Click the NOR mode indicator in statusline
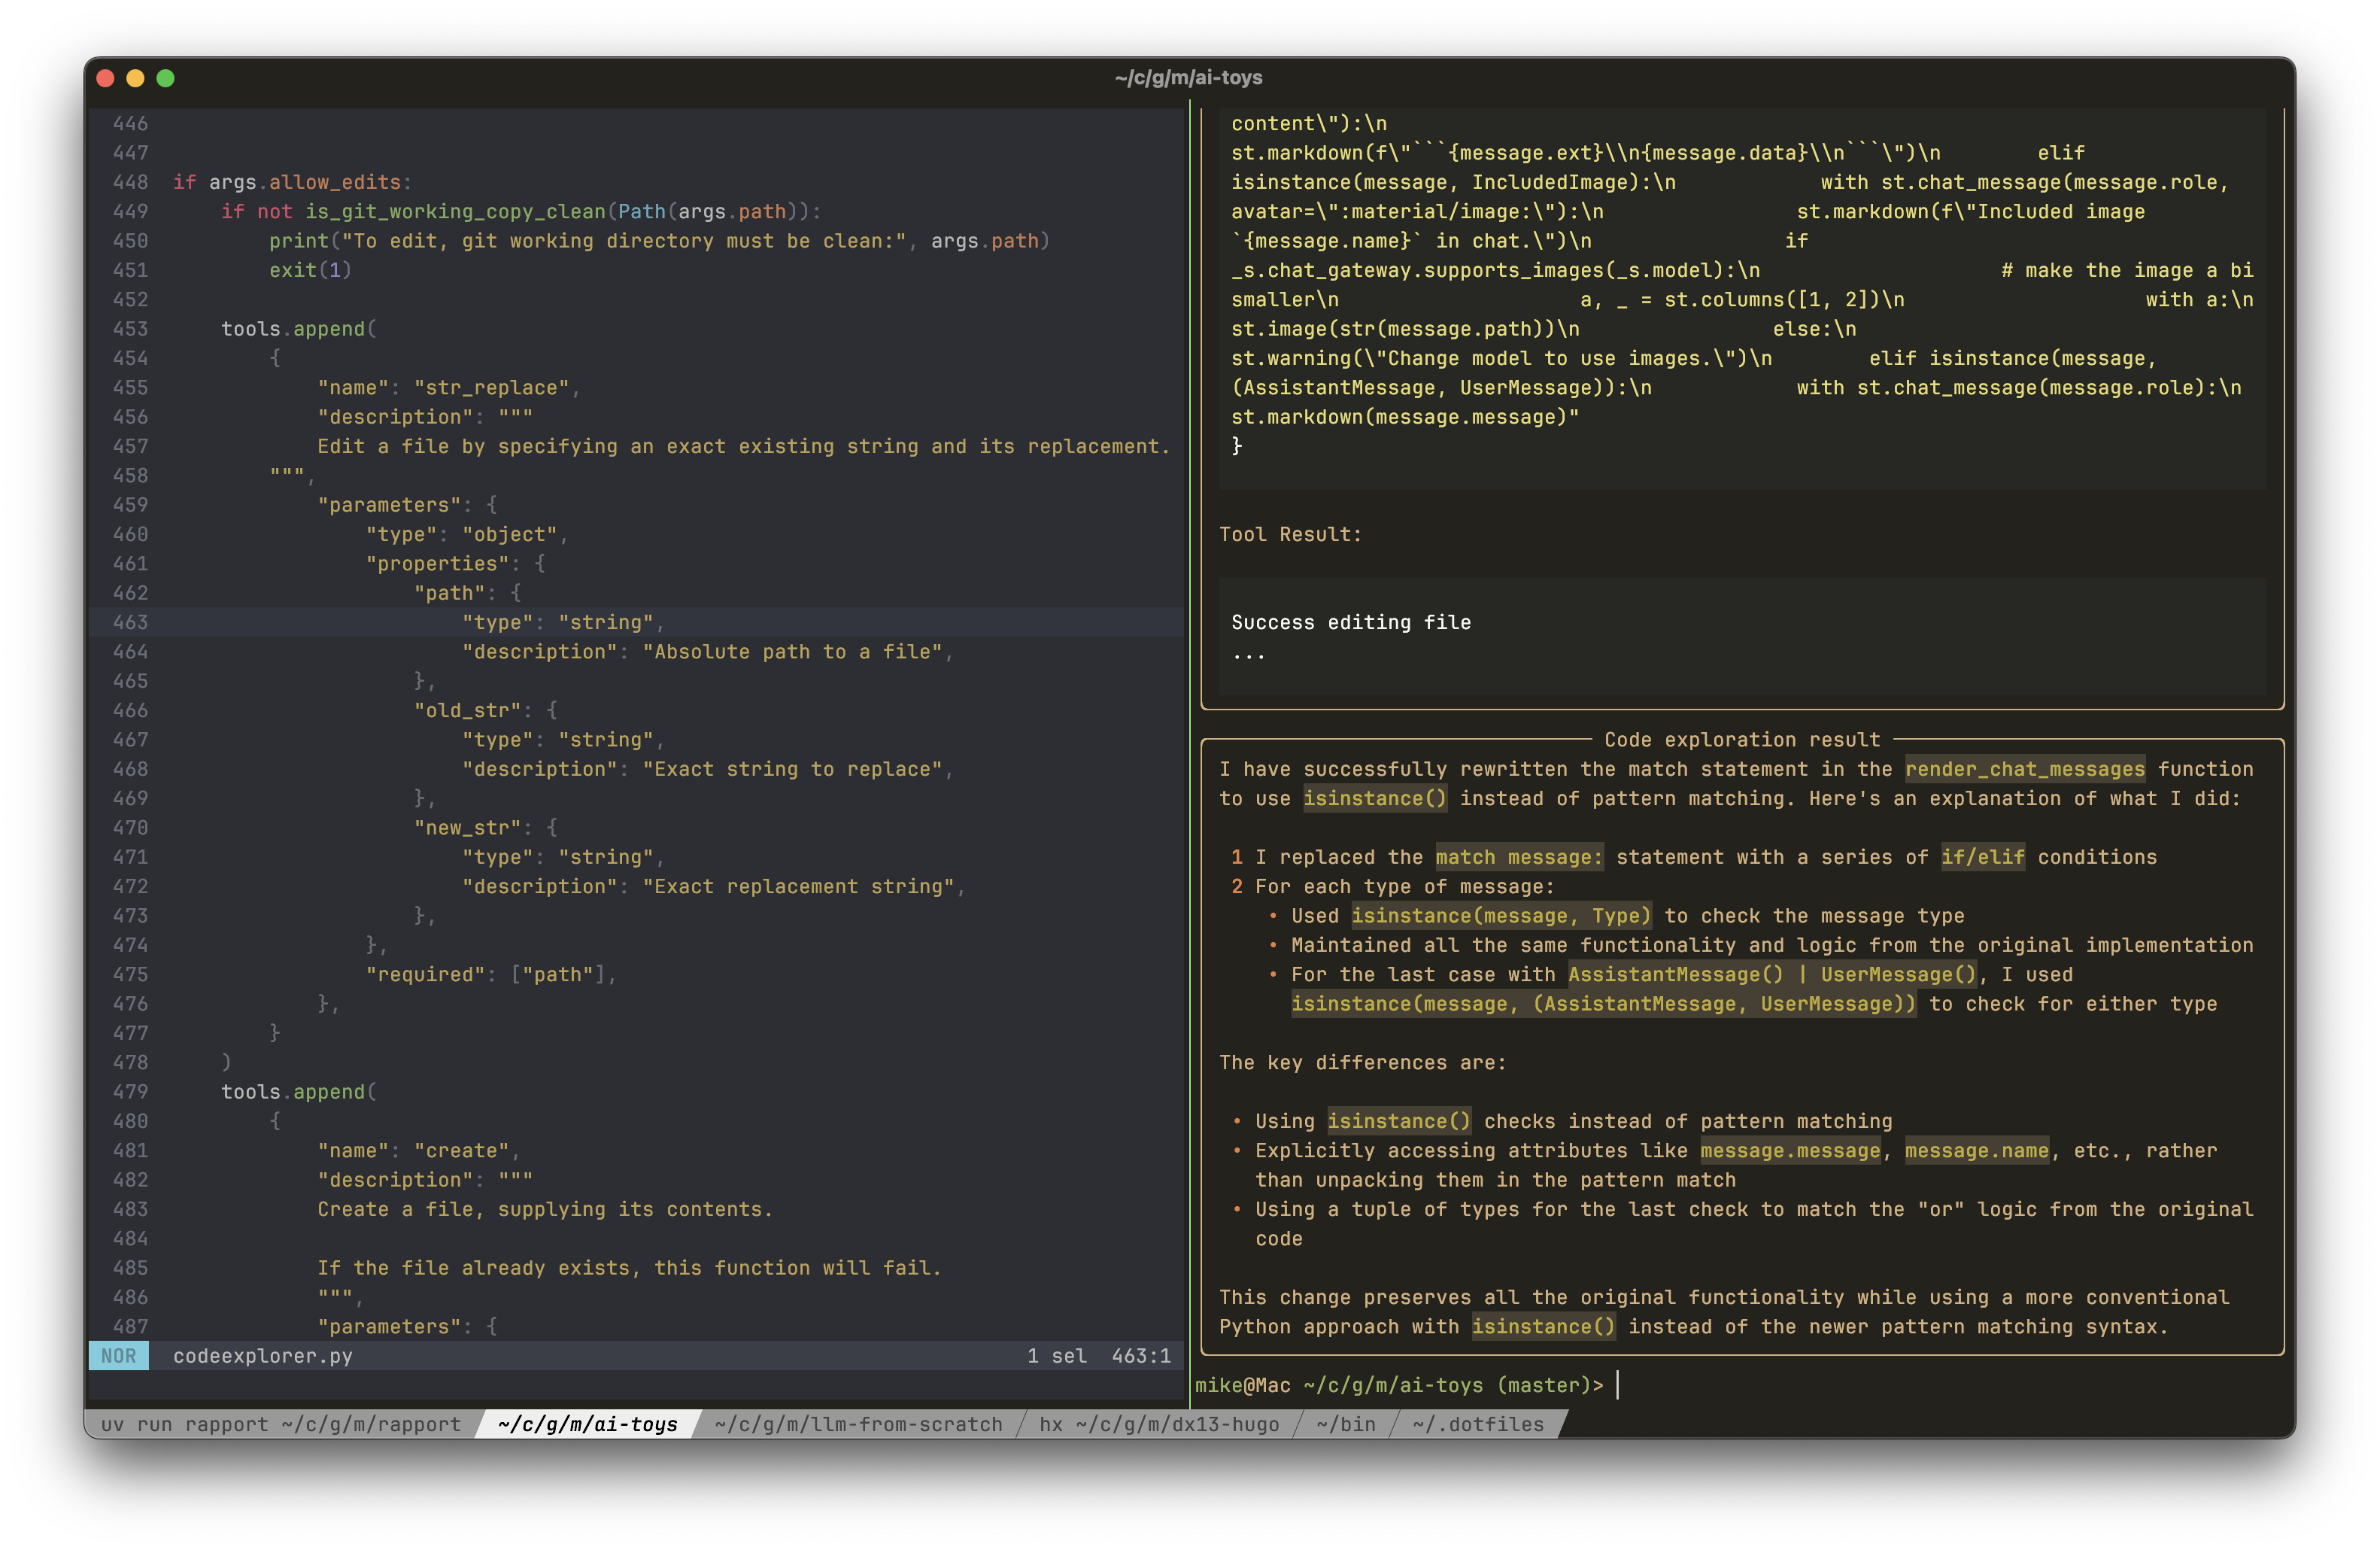Image resolution: width=2380 pixels, height=1550 pixels. [x=118, y=1356]
